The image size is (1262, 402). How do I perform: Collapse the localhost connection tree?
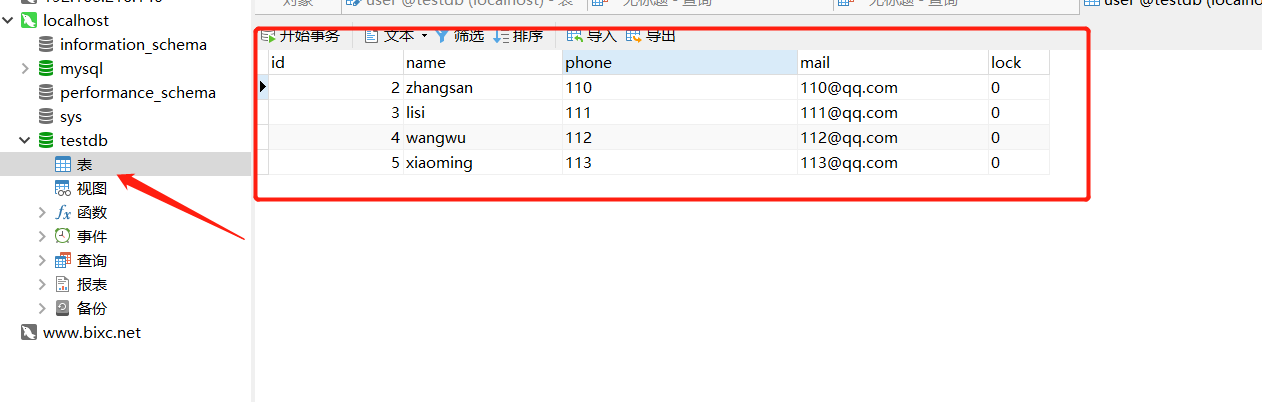point(9,20)
